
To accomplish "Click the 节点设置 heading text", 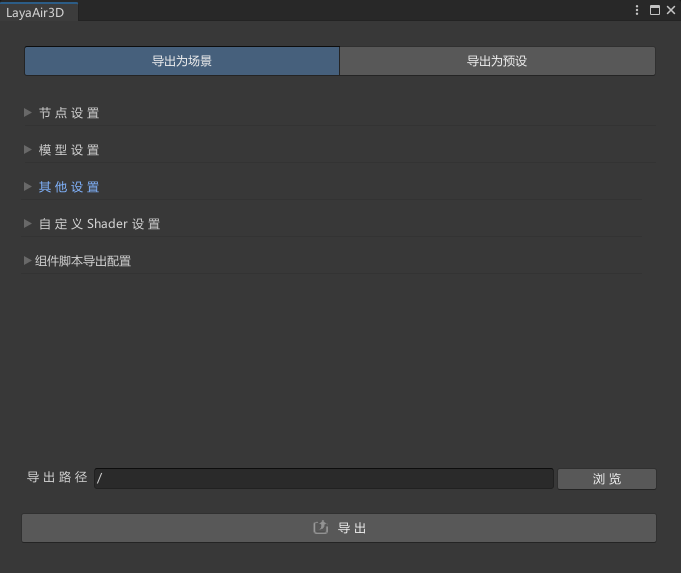I will (x=69, y=113).
